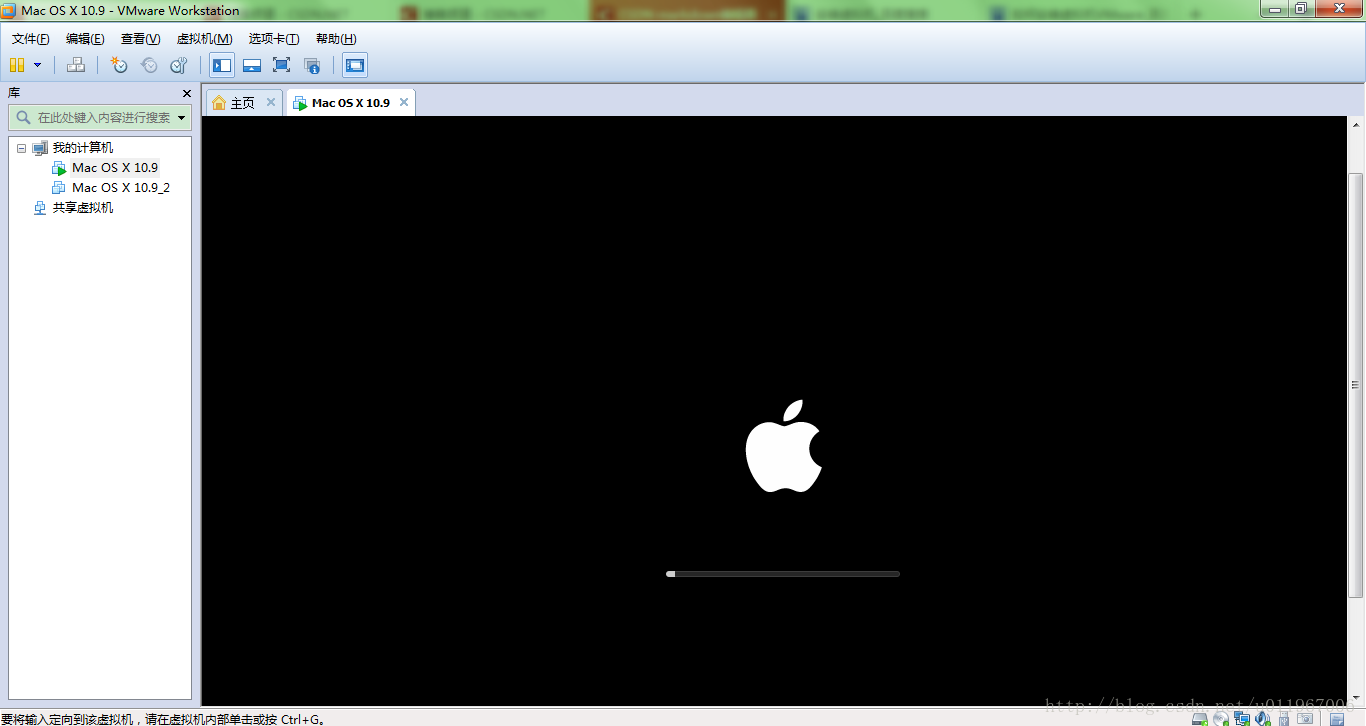
Task: Open the snapshot manager wrench icon
Action: [179, 65]
